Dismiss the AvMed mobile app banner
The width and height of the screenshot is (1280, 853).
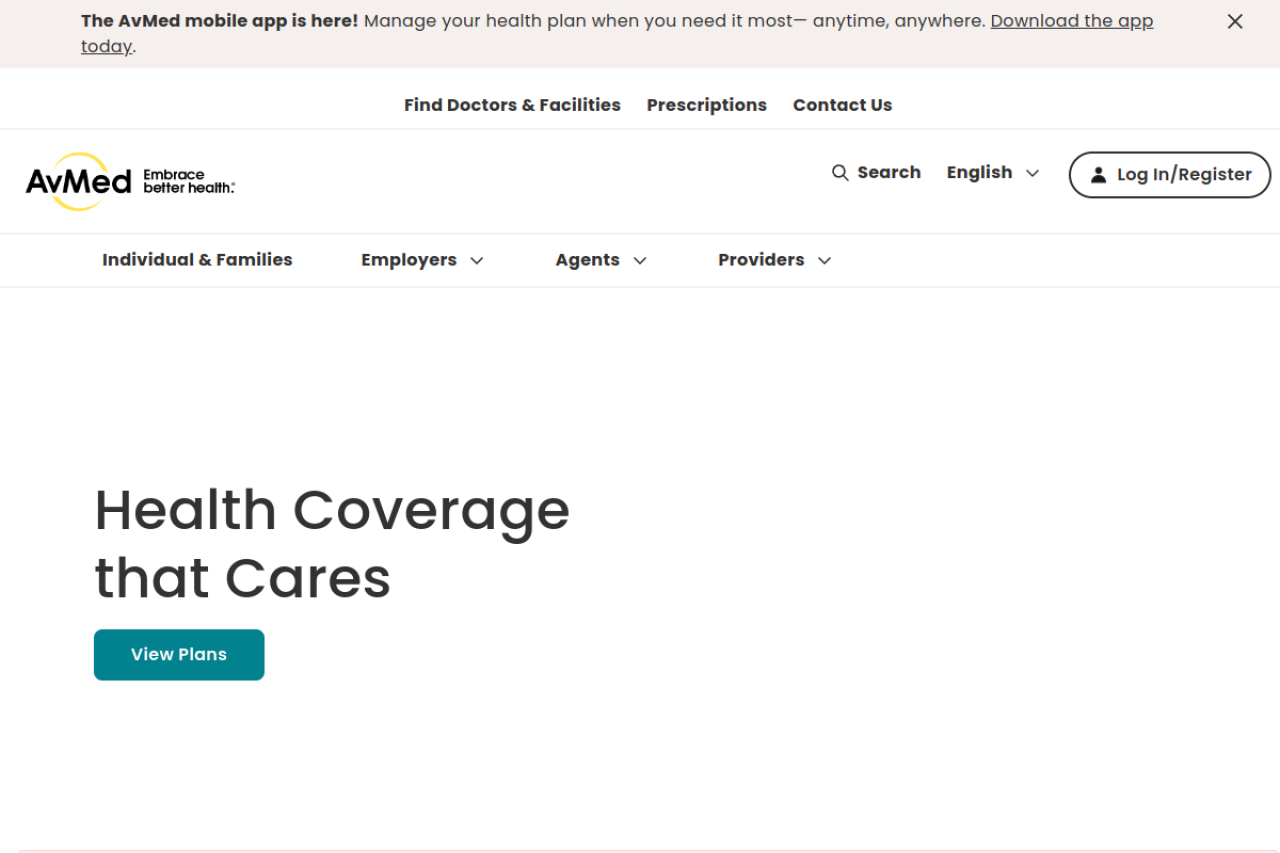(1235, 22)
